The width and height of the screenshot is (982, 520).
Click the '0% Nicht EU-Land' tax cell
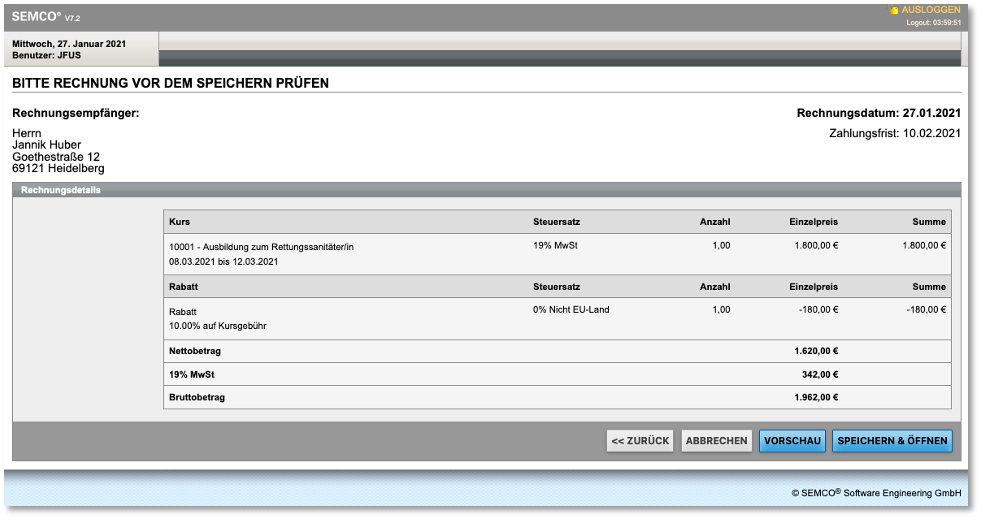coord(571,309)
